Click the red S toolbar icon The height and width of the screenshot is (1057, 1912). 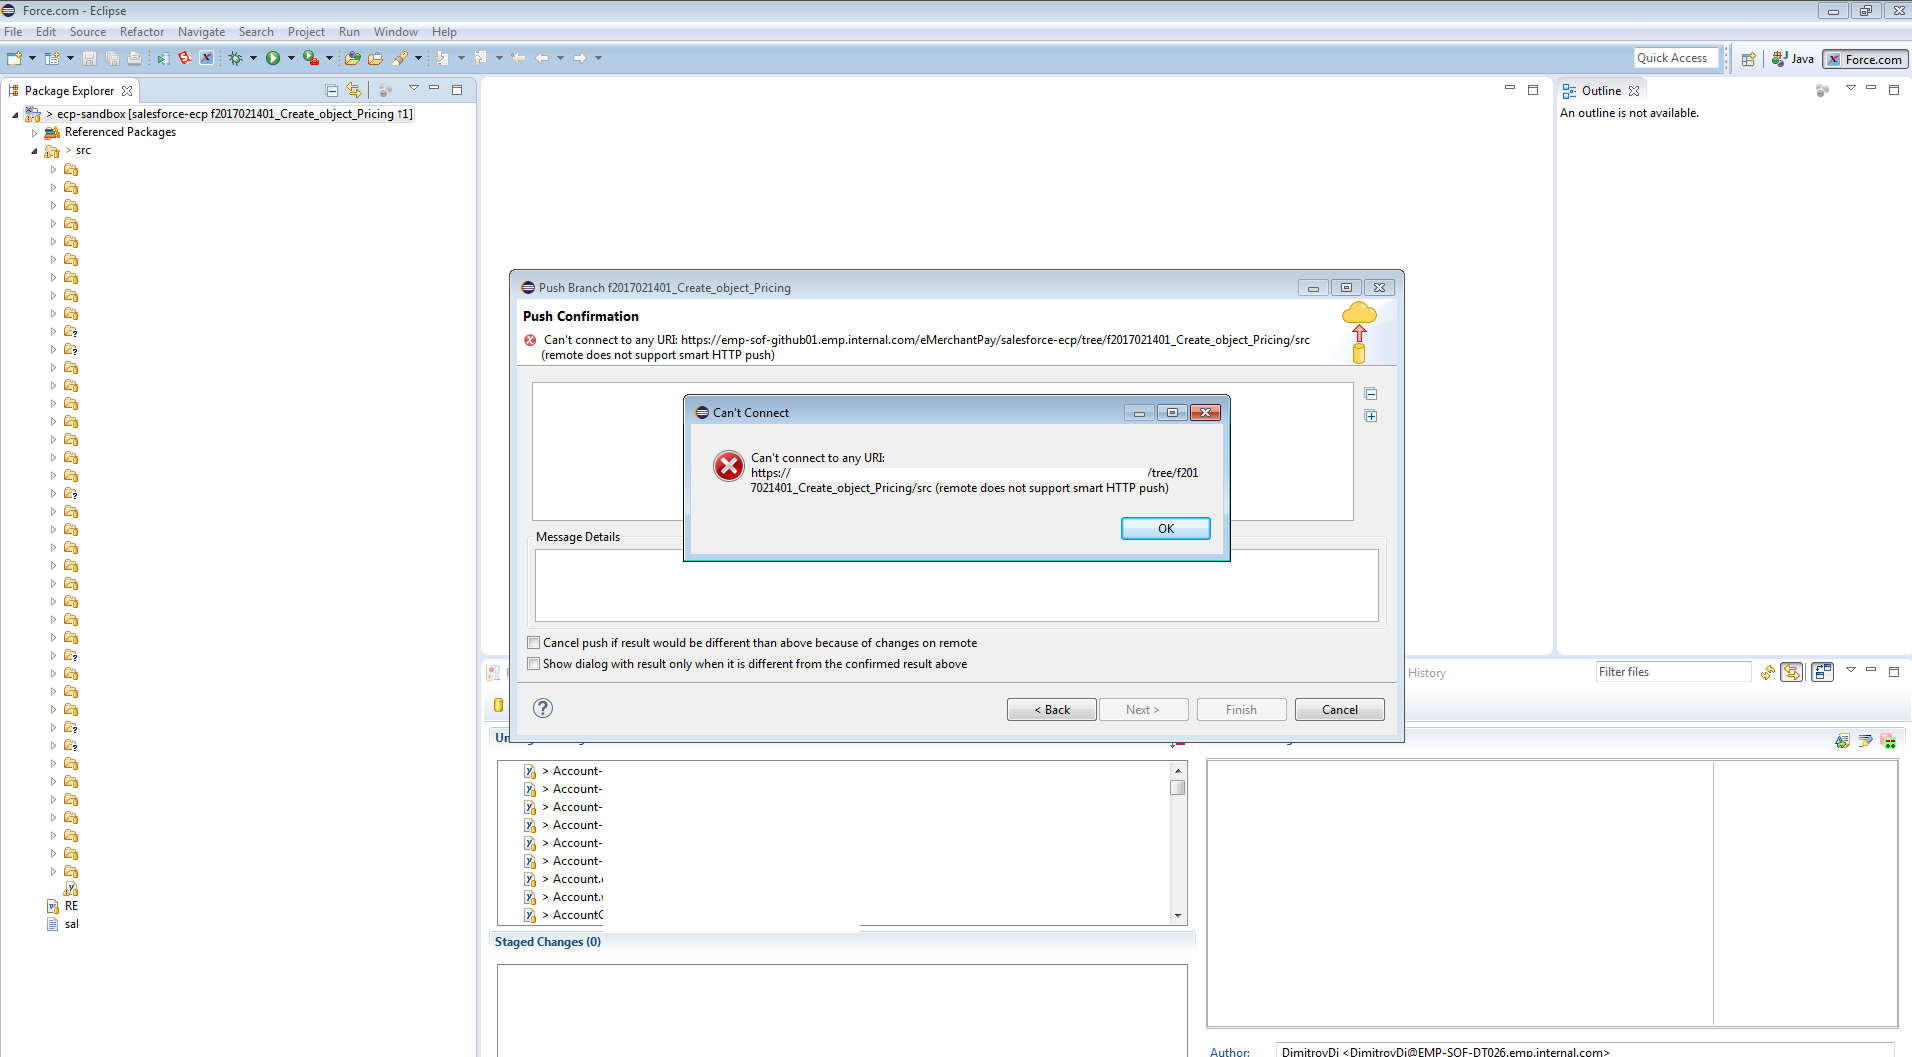tap(184, 58)
